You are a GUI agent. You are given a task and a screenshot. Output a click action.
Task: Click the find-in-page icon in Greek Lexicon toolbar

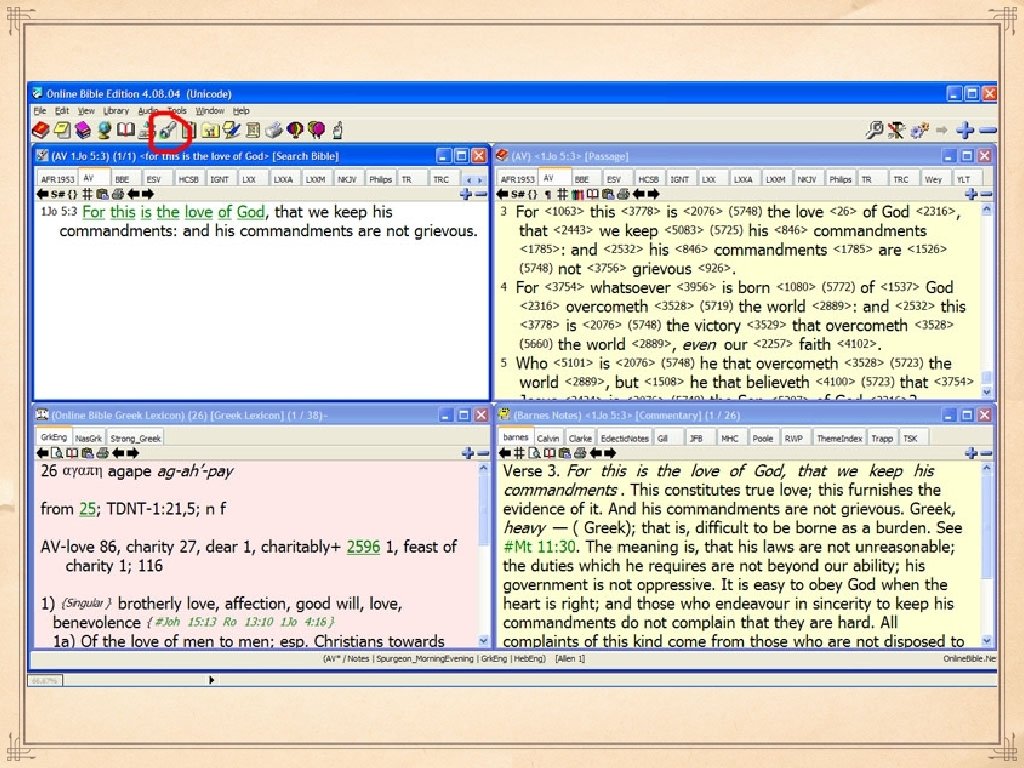[x=57, y=453]
